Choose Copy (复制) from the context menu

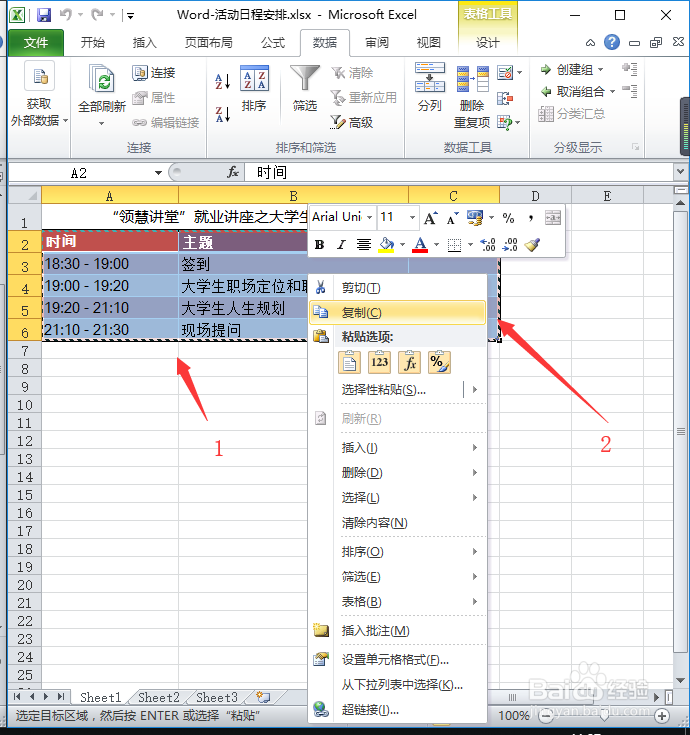(x=398, y=313)
